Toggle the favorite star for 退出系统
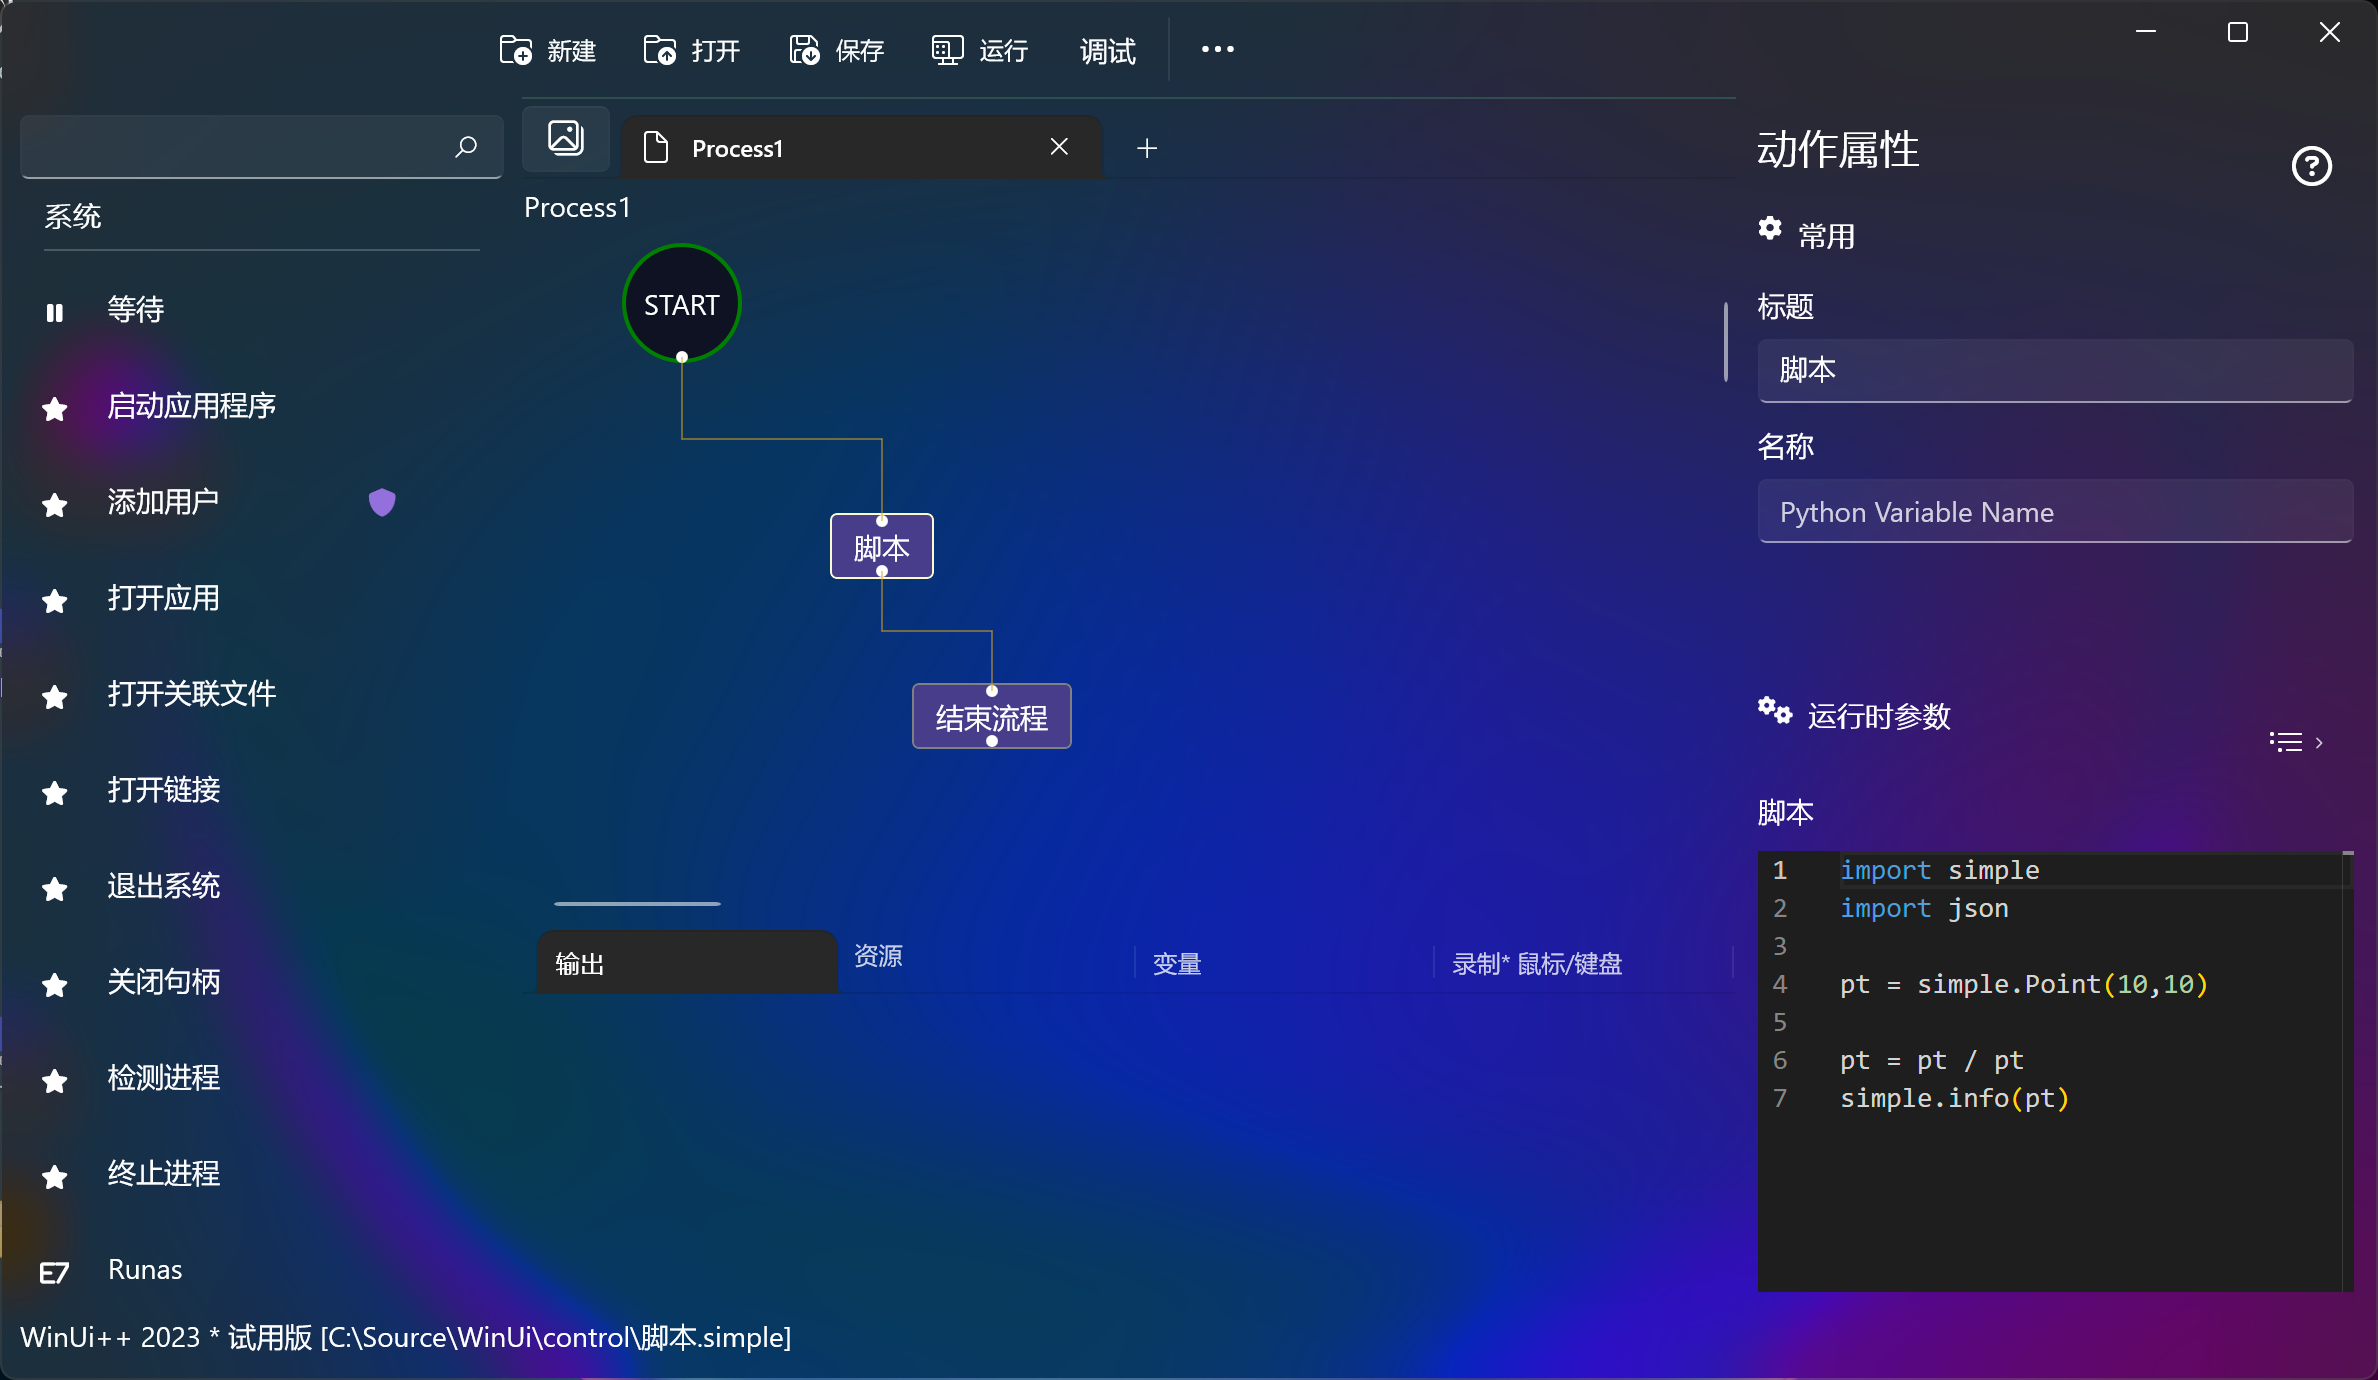The image size is (2378, 1380). tap(53, 889)
